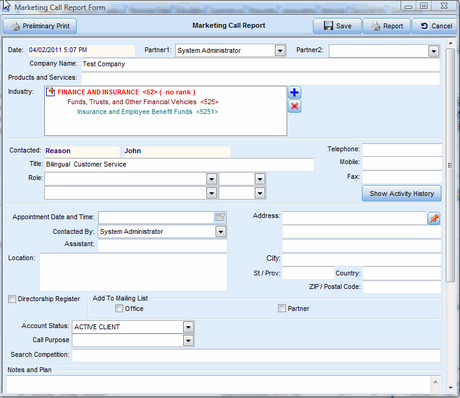This screenshot has height=398, width=460.
Task: Check the Office mailing list box
Action: 119,308
